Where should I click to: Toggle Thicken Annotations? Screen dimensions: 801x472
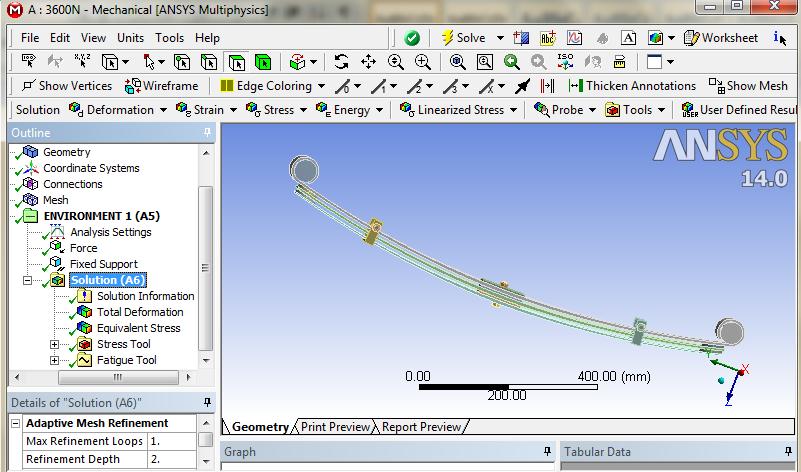pos(632,86)
